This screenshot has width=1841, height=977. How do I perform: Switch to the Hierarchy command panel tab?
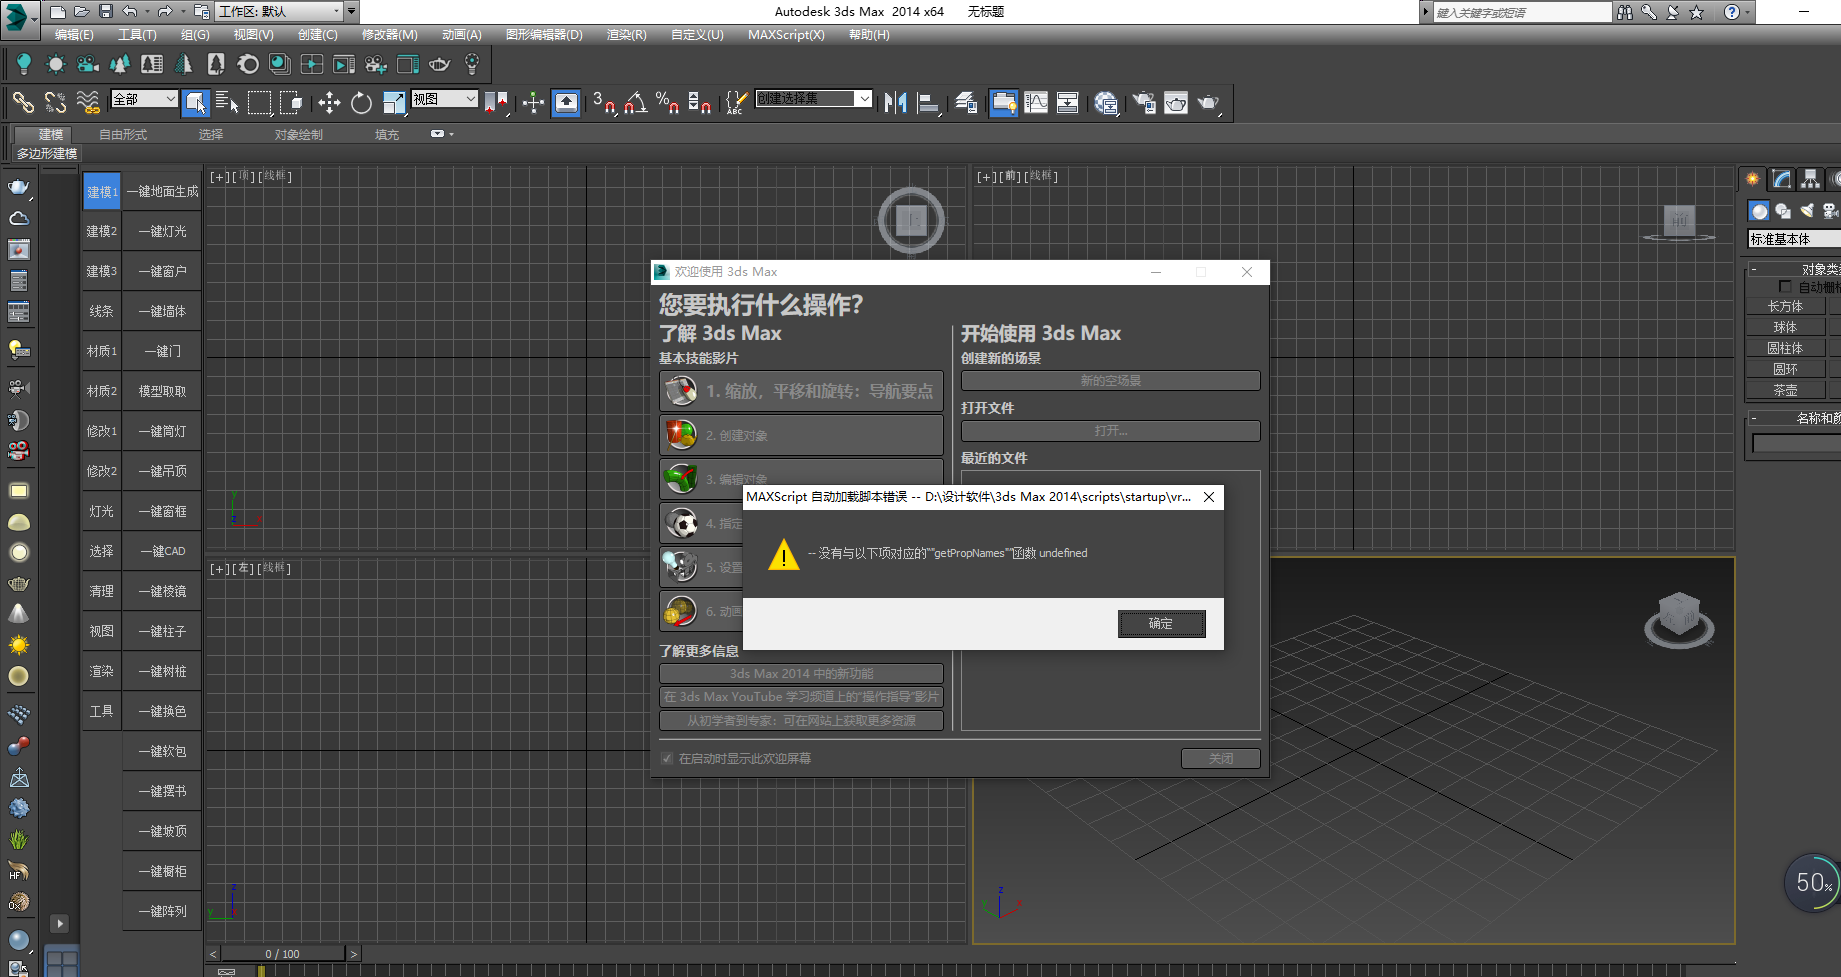point(1810,179)
